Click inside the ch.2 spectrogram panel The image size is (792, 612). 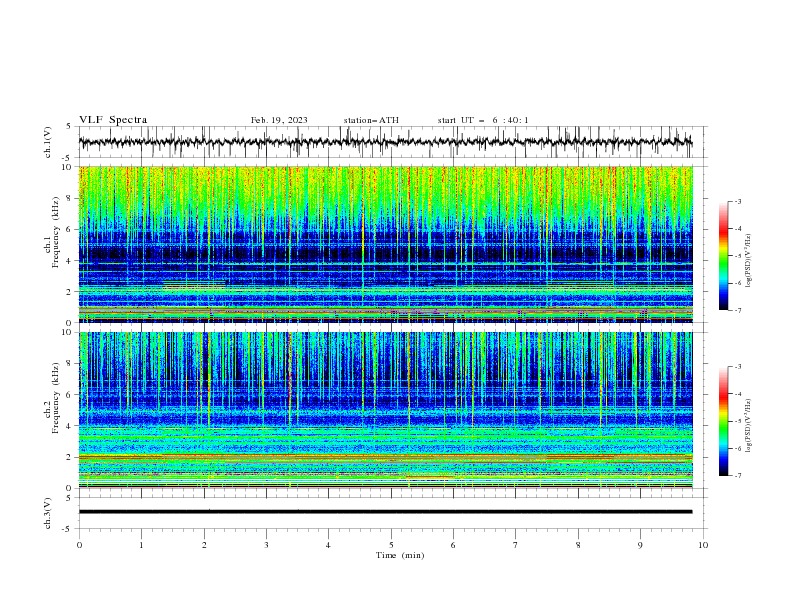385,410
